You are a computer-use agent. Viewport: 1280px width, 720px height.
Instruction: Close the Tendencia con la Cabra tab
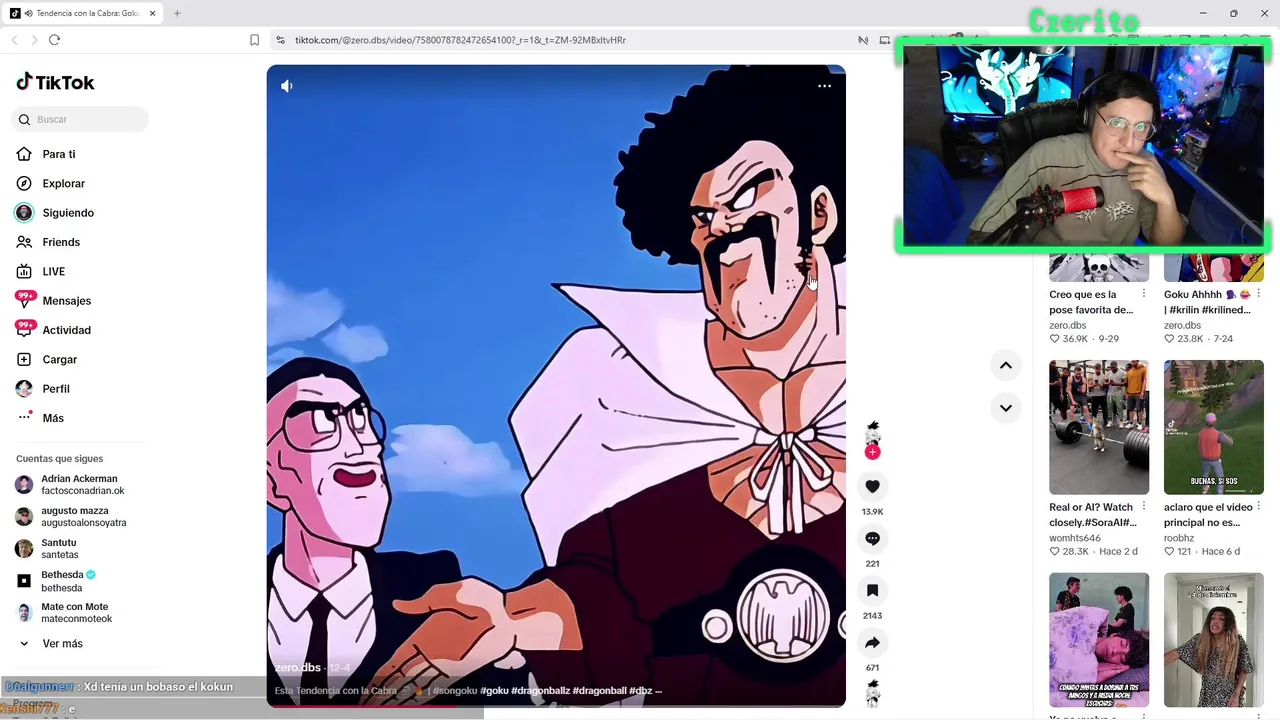point(153,13)
